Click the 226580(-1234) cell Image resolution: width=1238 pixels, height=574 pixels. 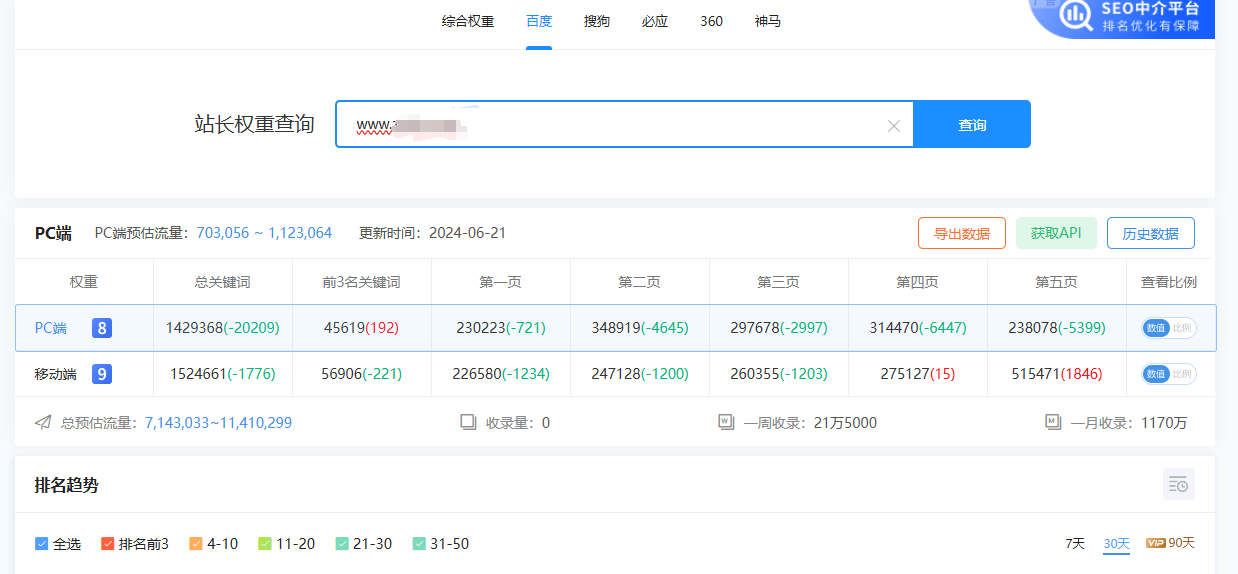500,374
